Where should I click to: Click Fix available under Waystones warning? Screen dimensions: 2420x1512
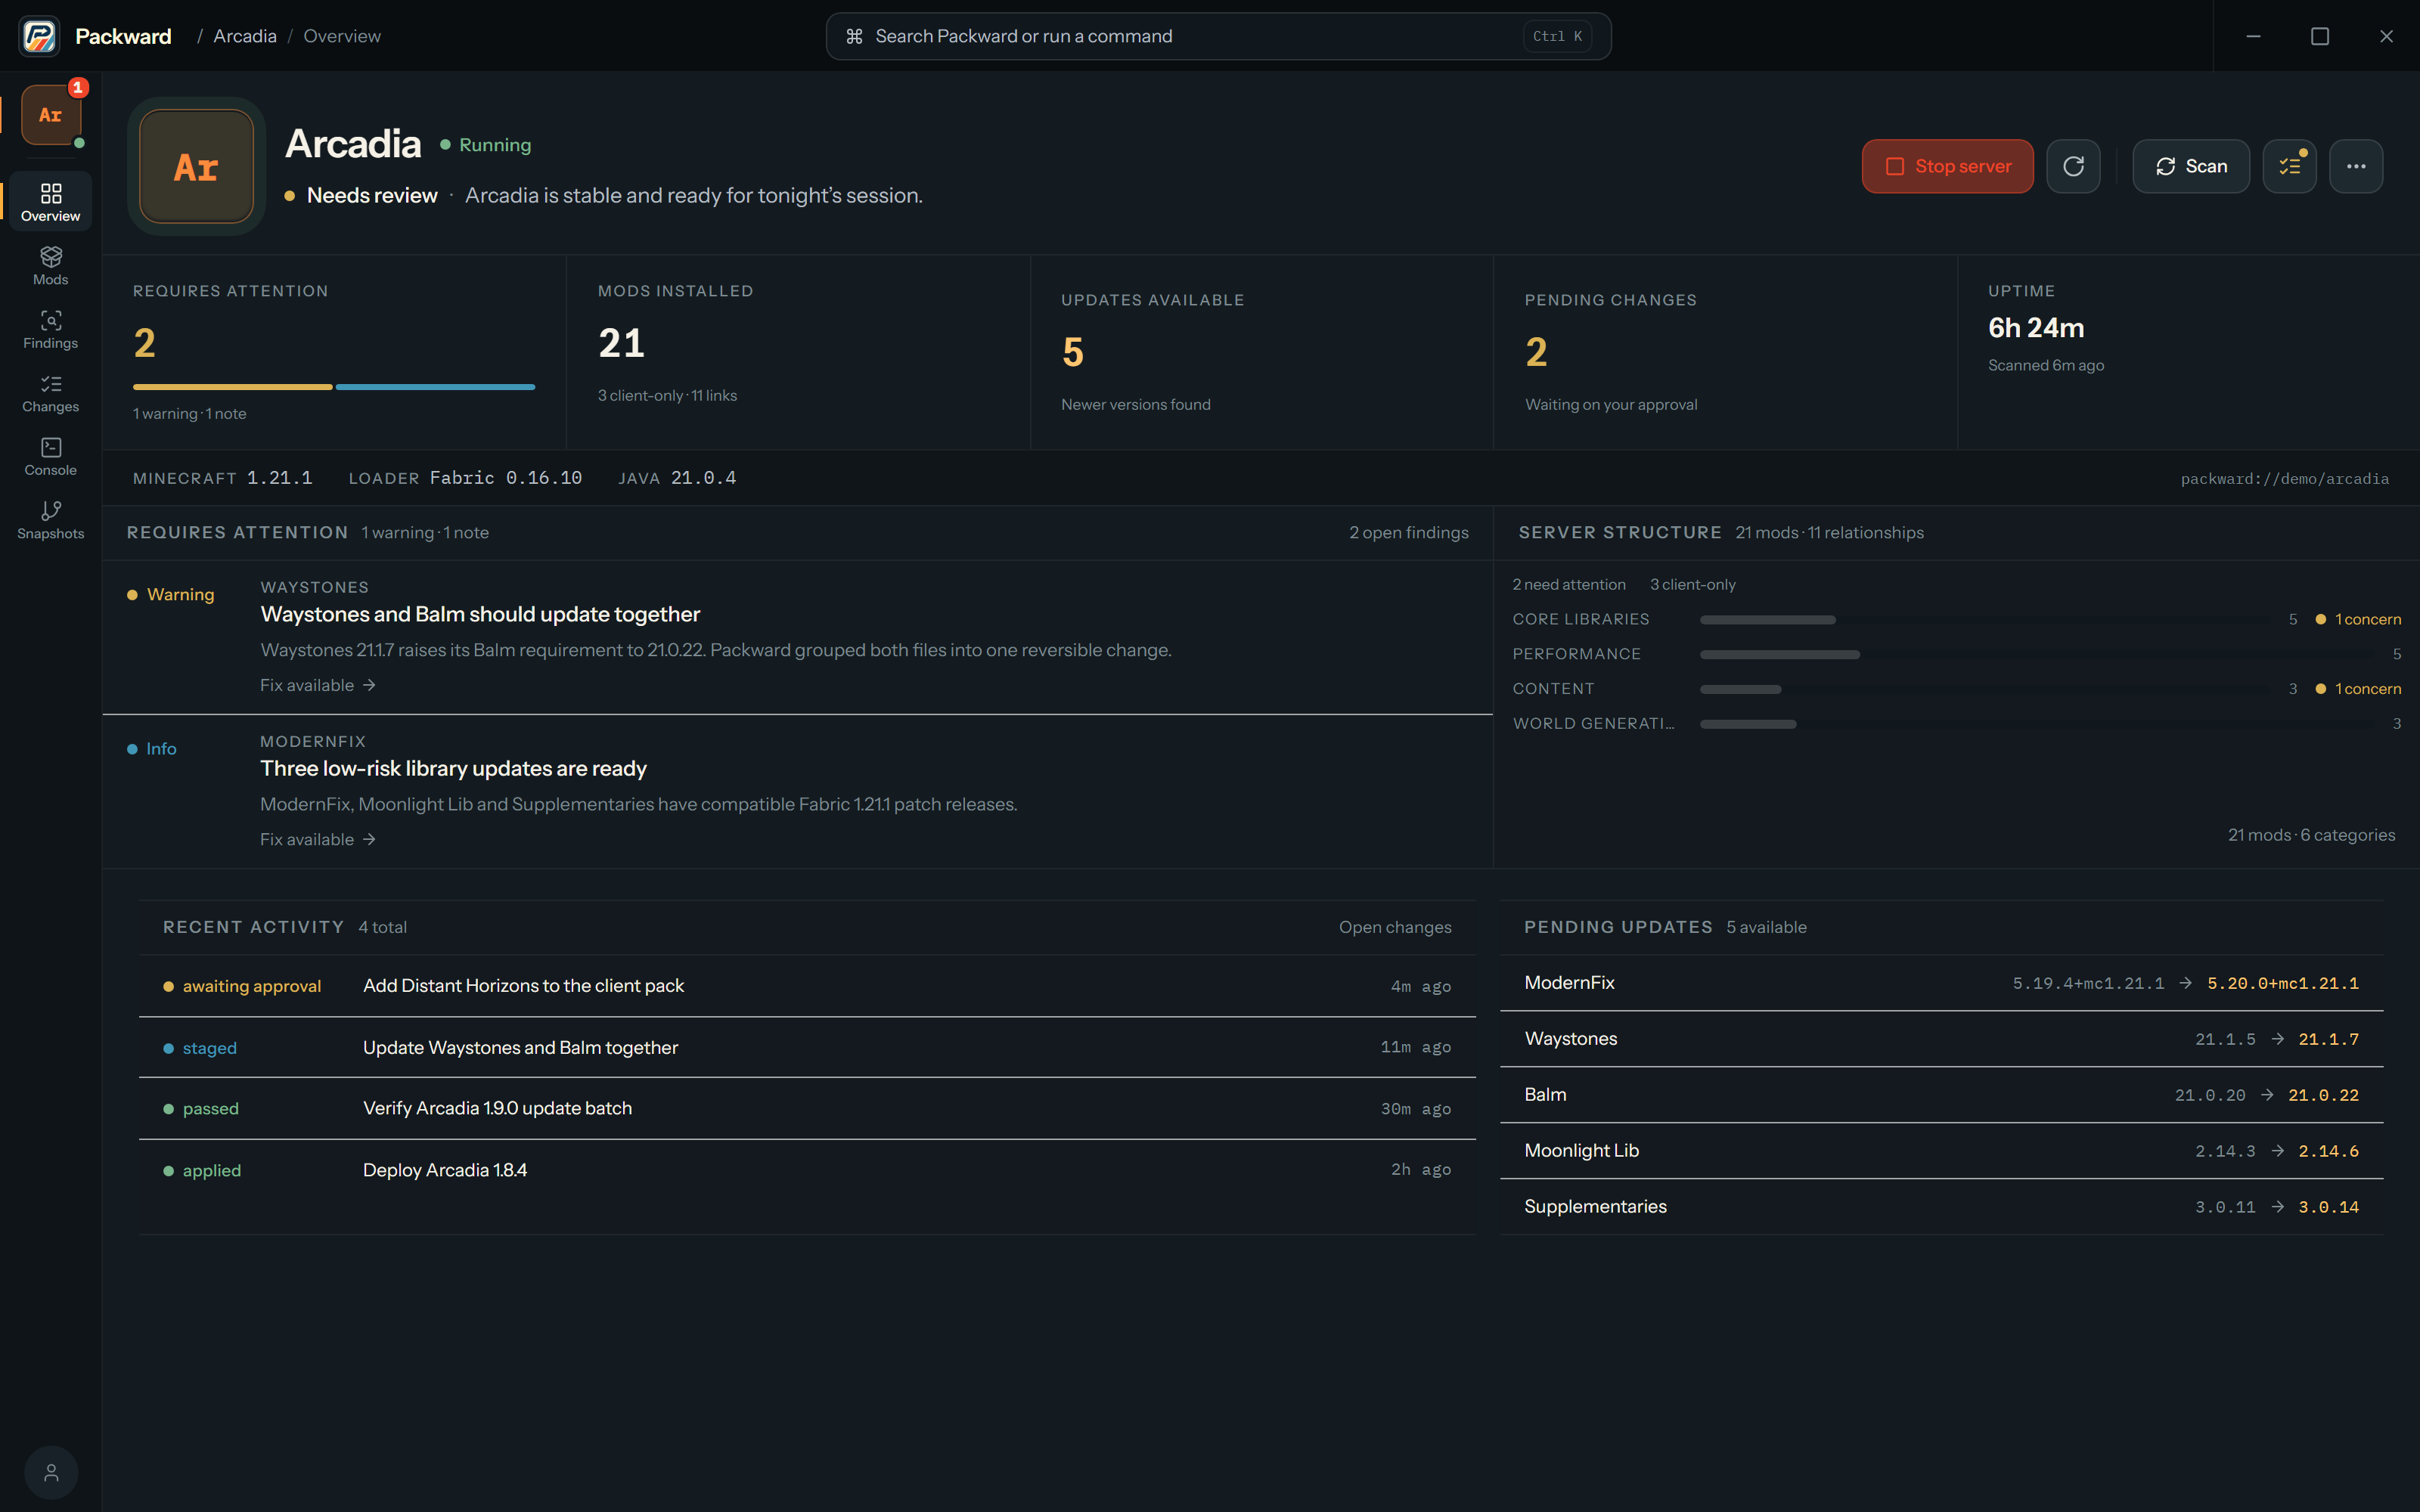tap(318, 685)
